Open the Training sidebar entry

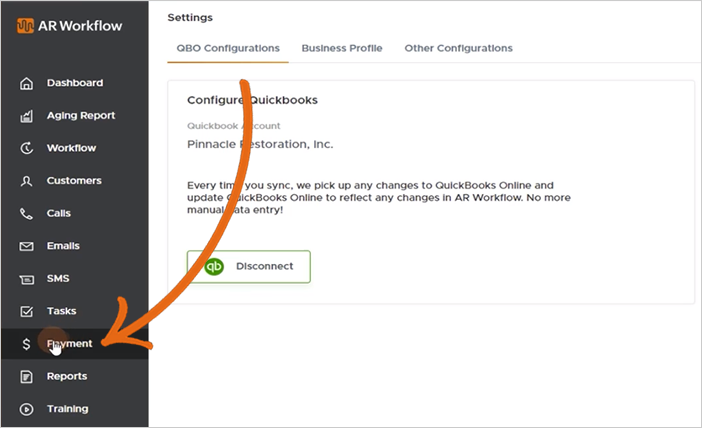click(67, 409)
